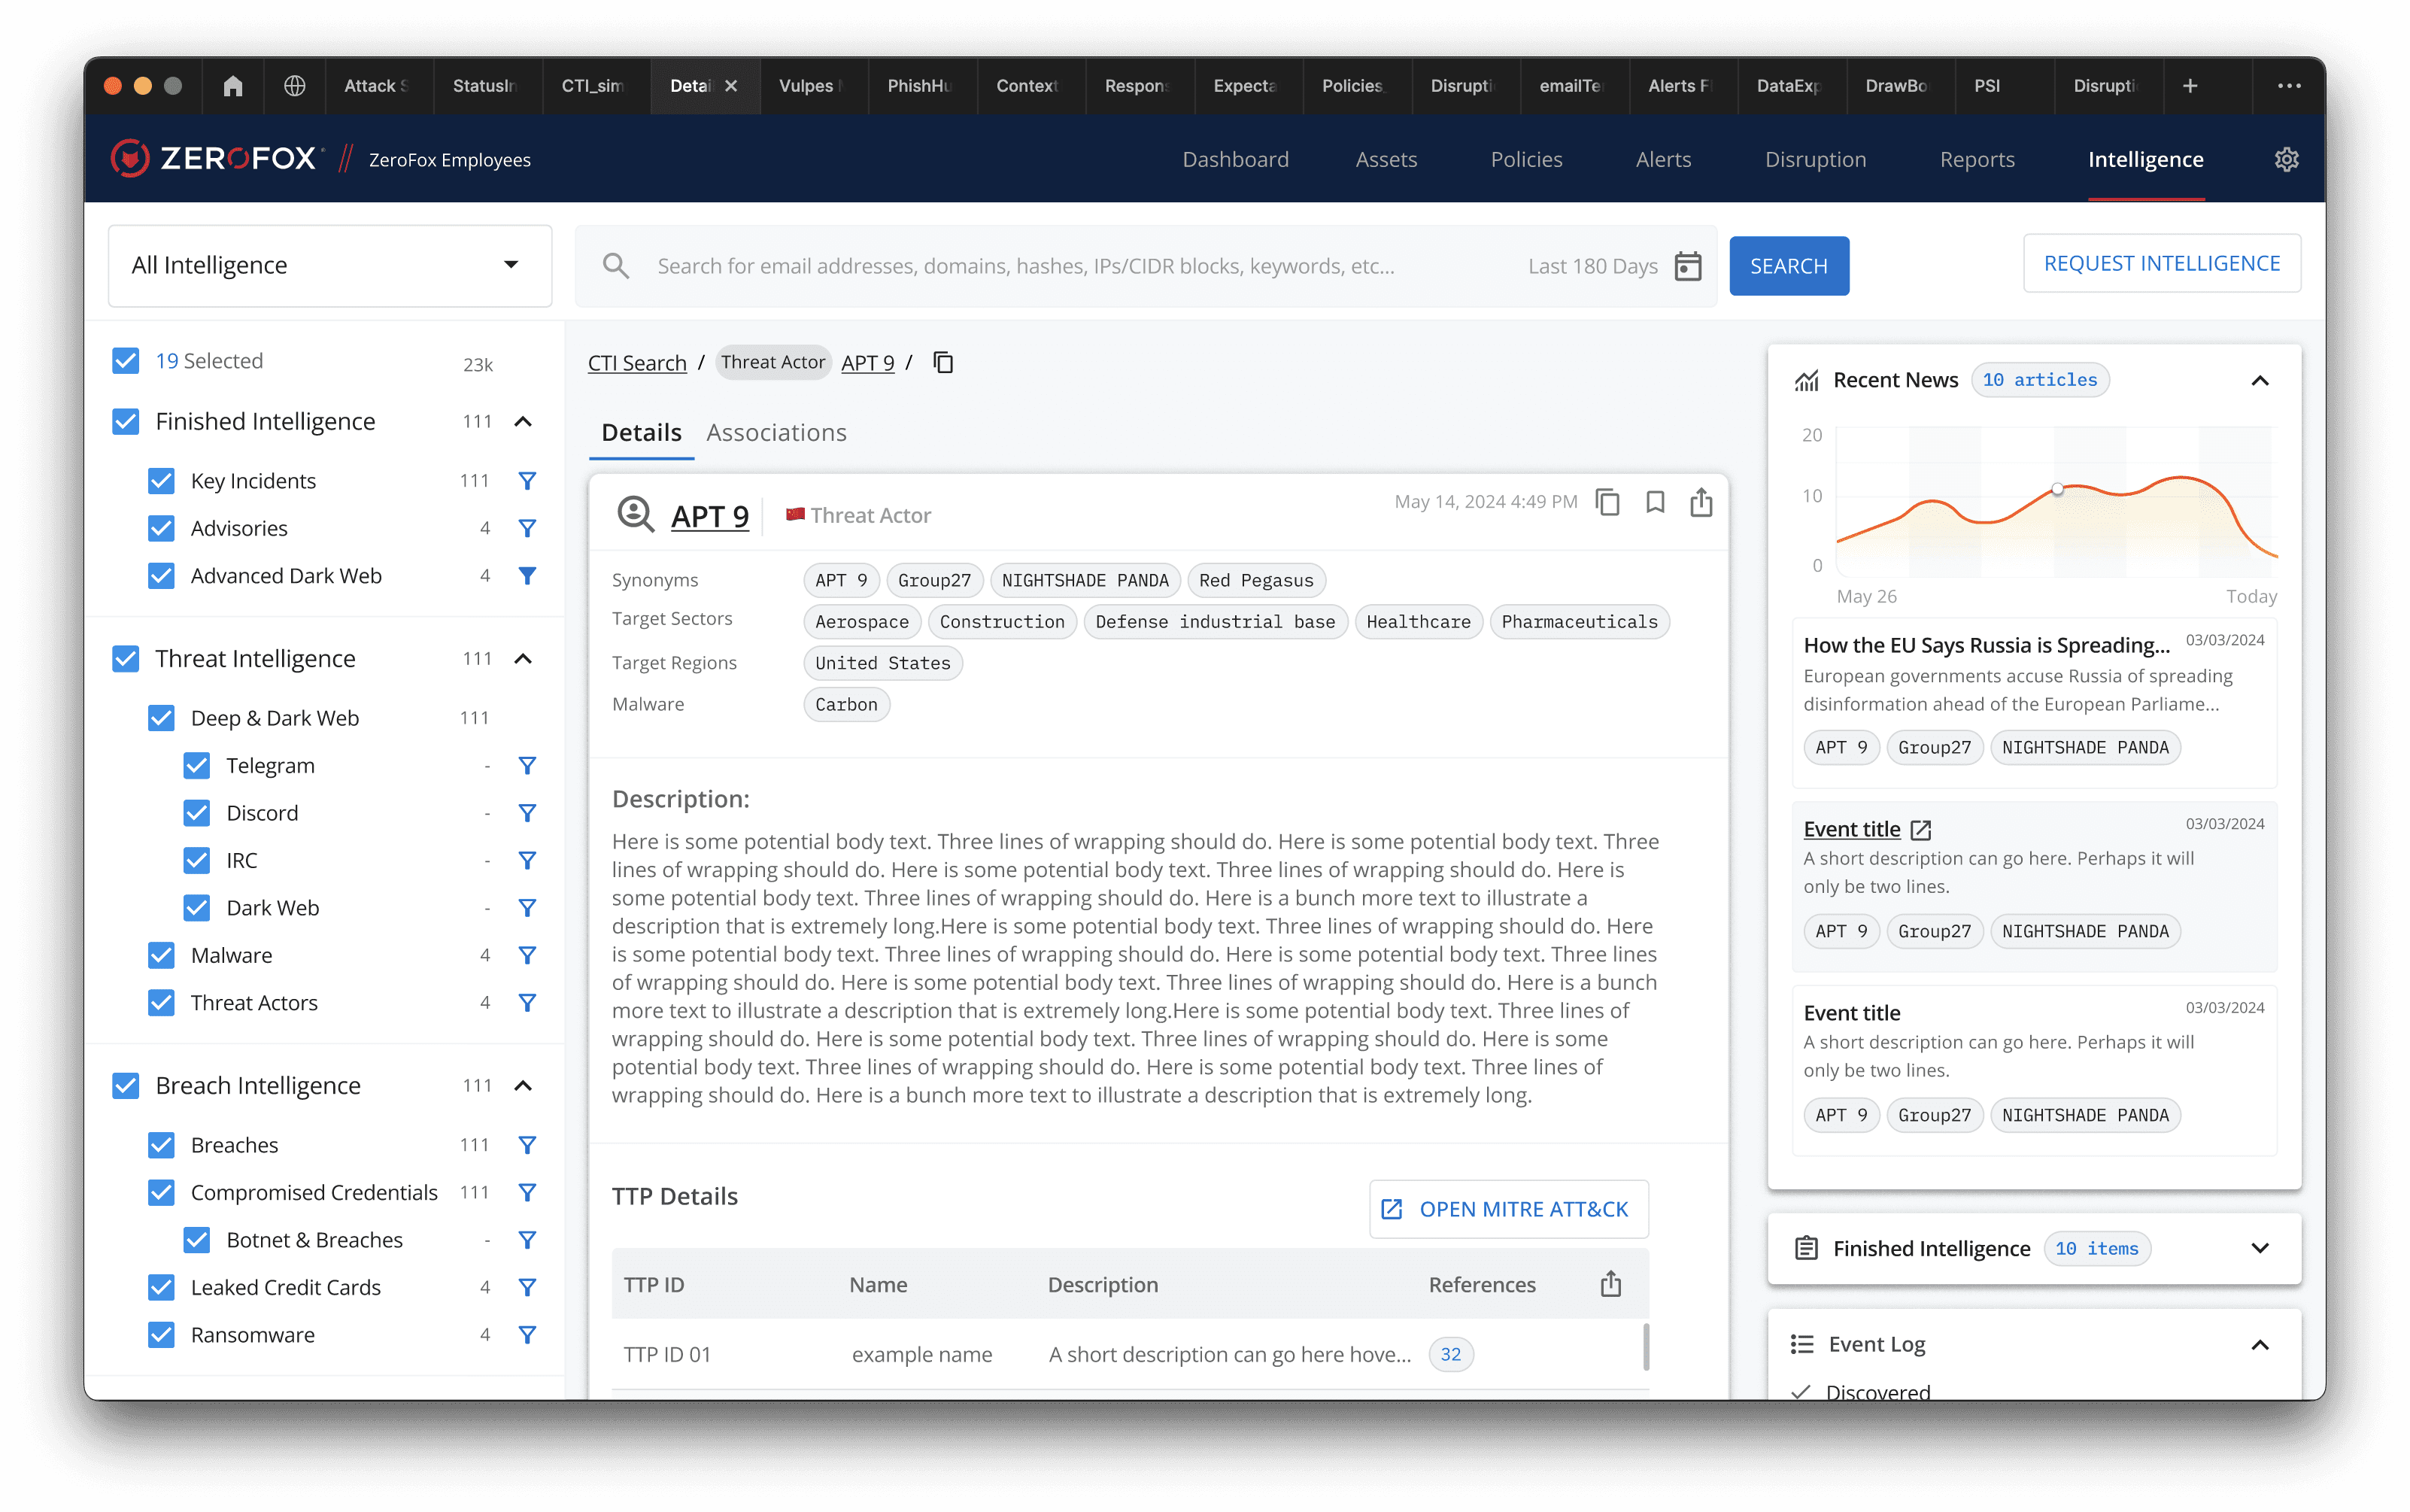Screen dimensions: 2410x1512
Task: Click the filter icon beside Key Incidents
Action: pos(527,481)
